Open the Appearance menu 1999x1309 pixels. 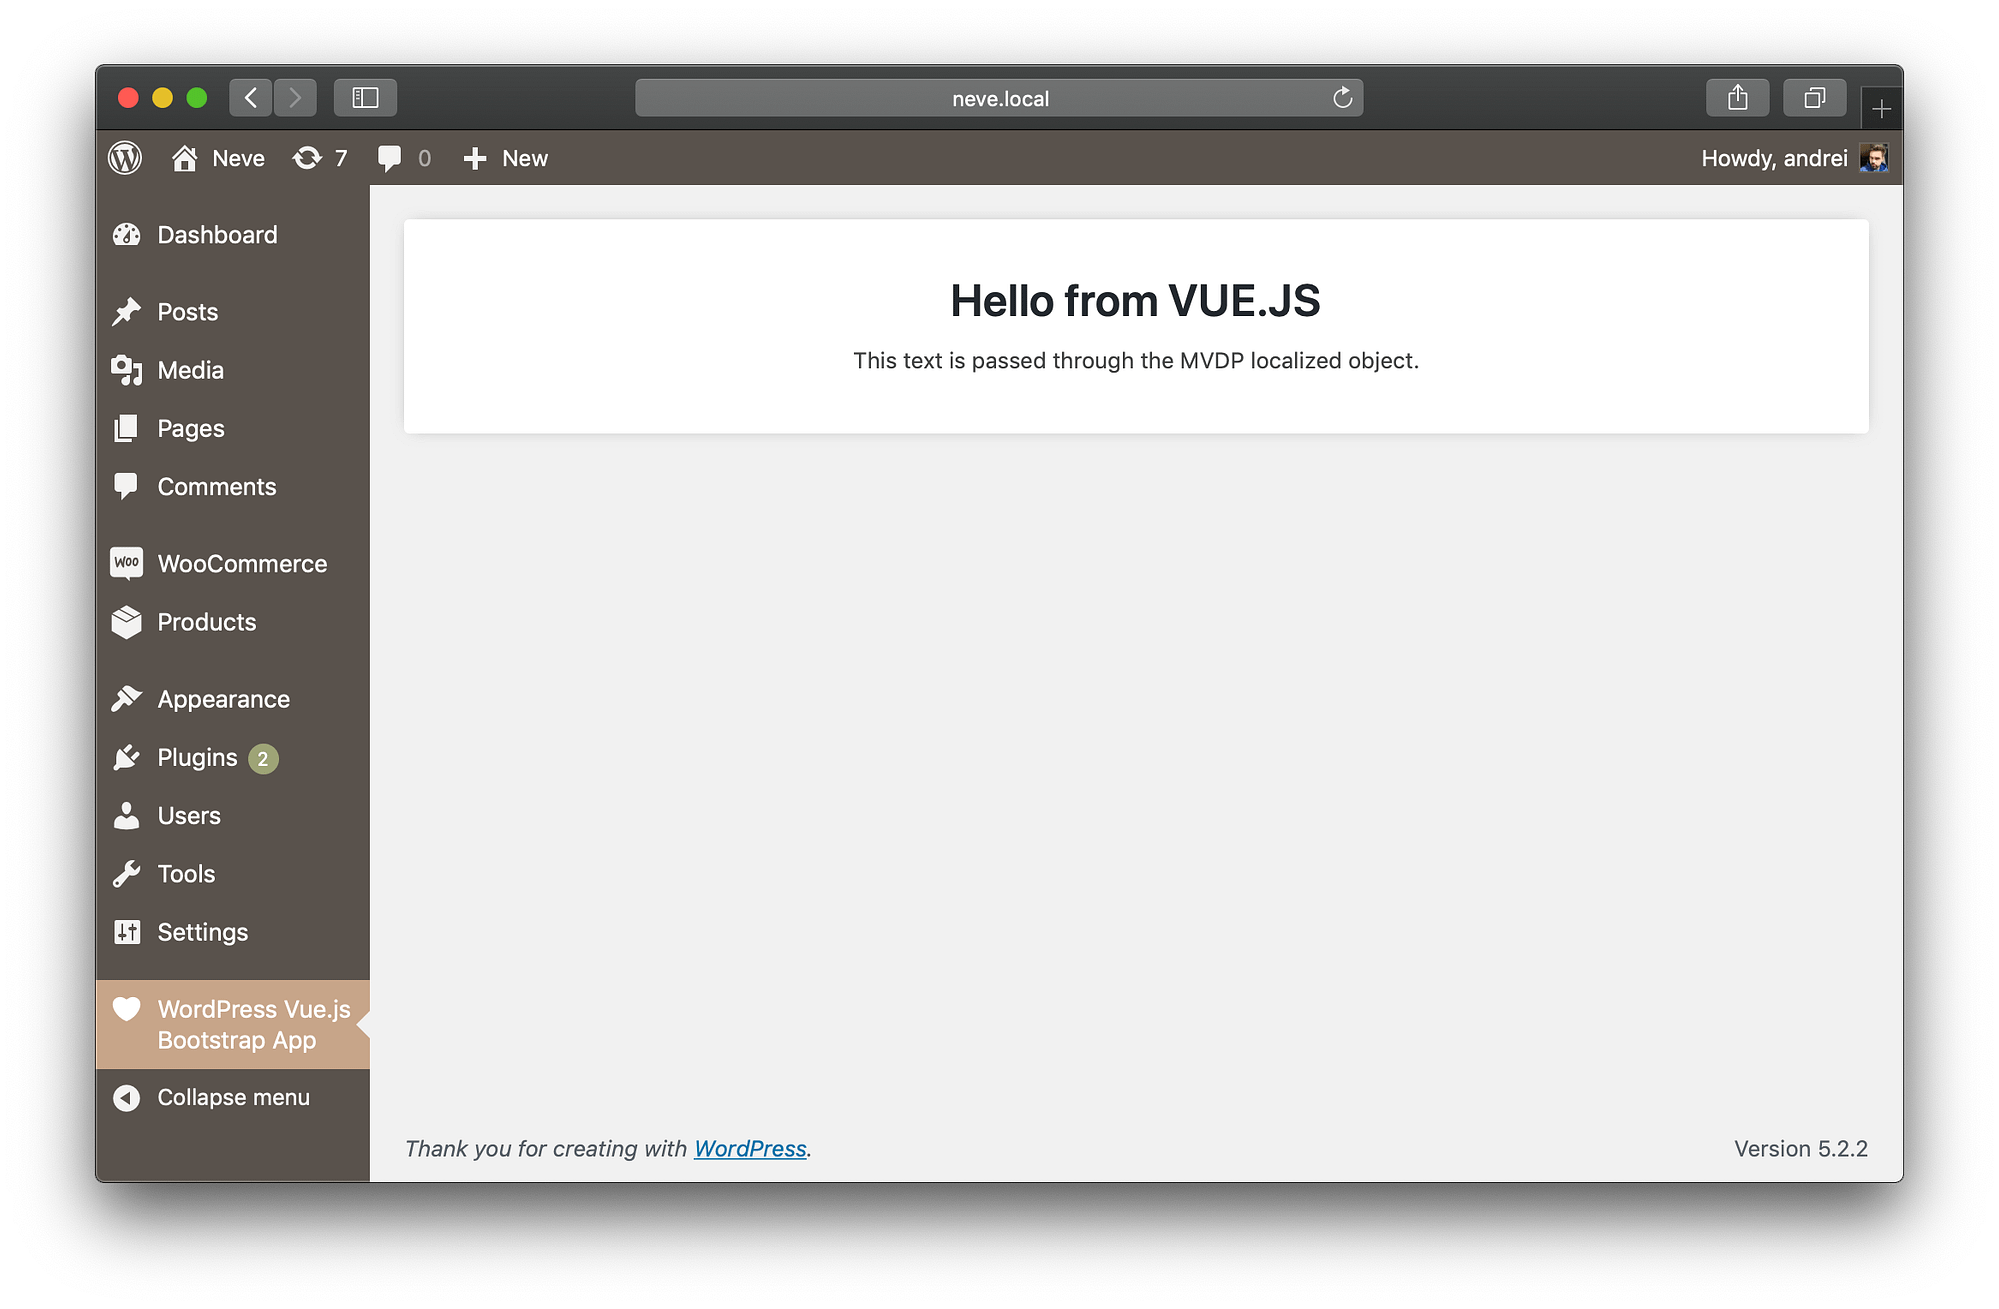(x=223, y=699)
